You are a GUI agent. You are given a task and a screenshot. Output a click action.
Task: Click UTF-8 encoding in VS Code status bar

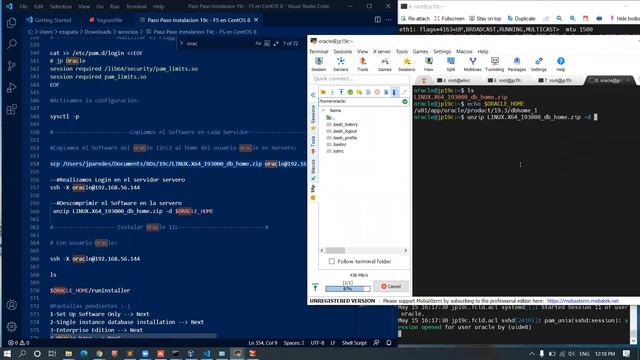pos(317,343)
